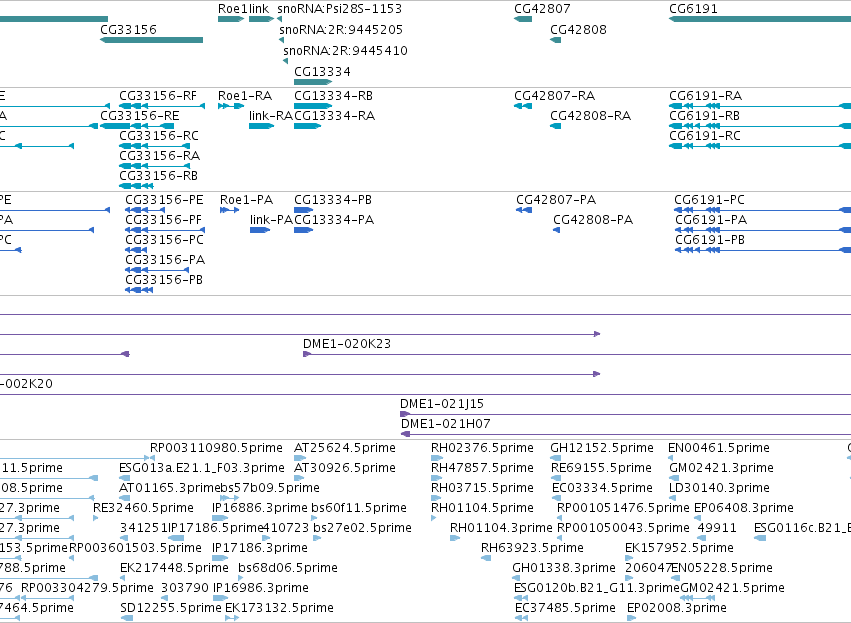Click the EP02008.3prime EST label

coord(677,608)
